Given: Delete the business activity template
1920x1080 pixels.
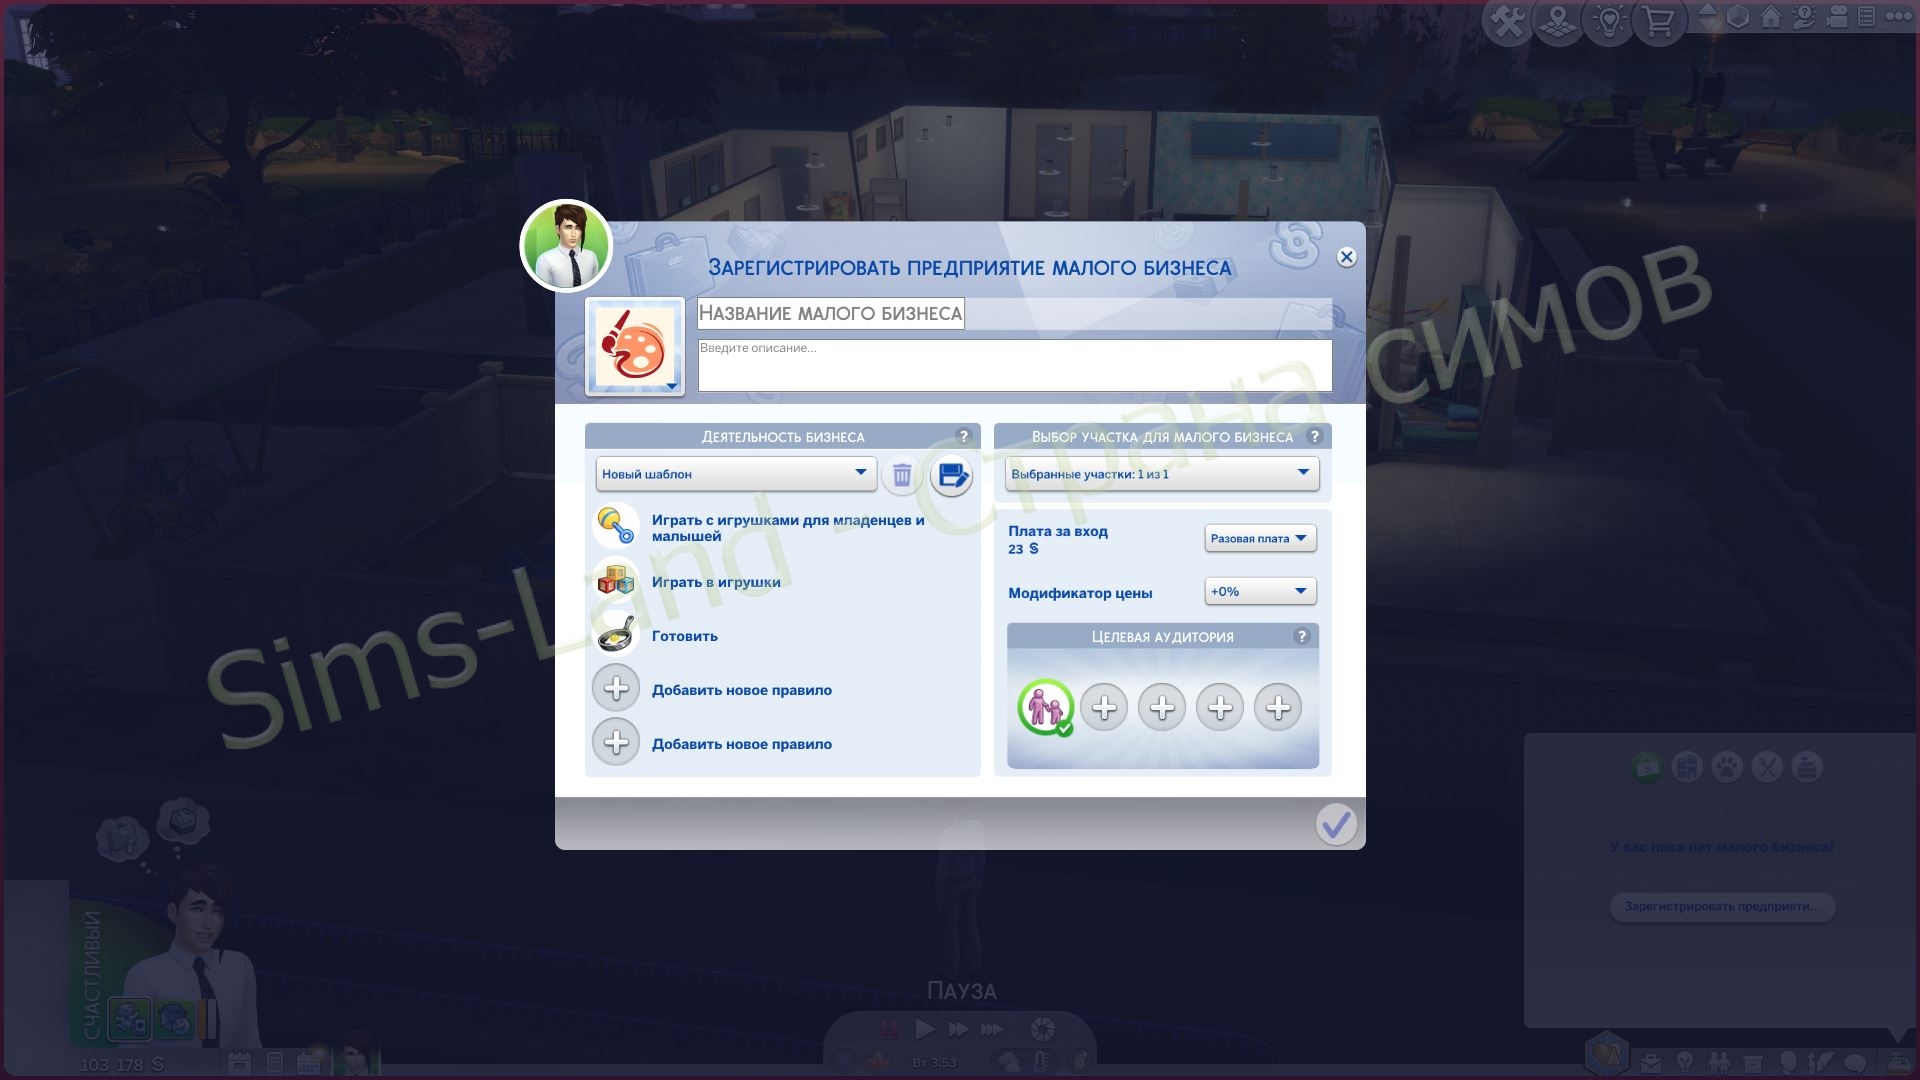Looking at the screenshot, I should pos(902,475).
